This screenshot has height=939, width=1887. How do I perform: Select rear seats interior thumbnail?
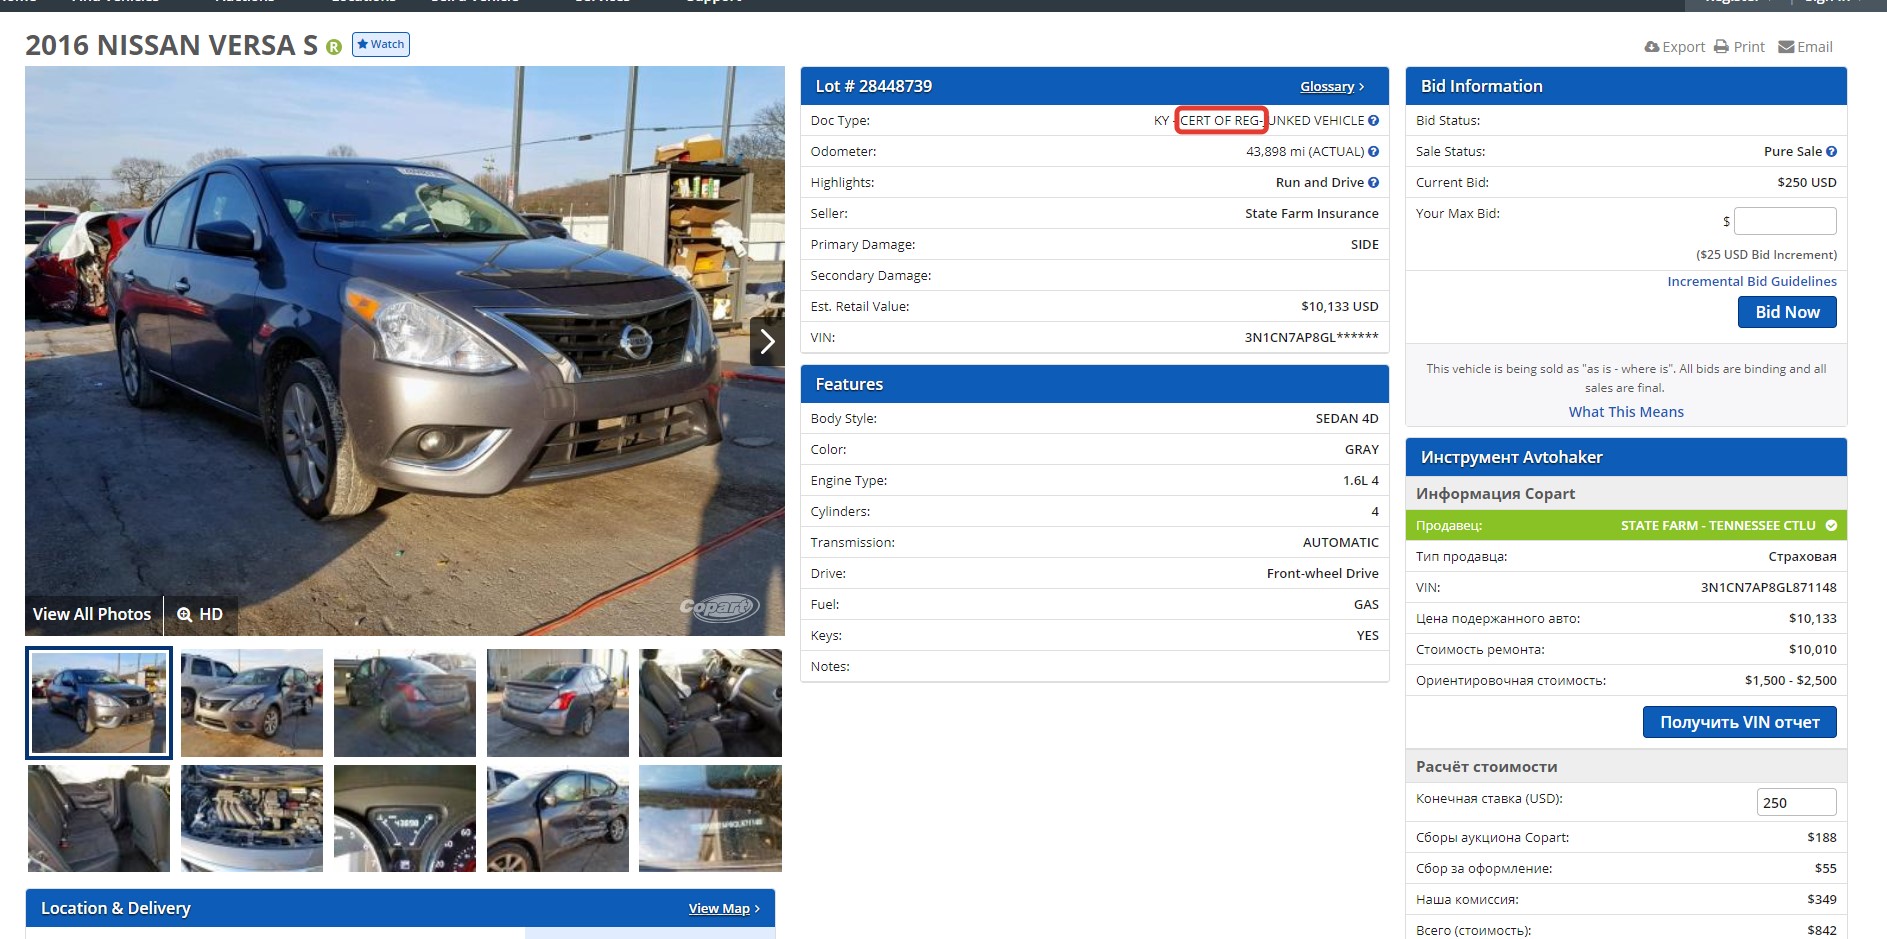pyautogui.click(x=99, y=819)
